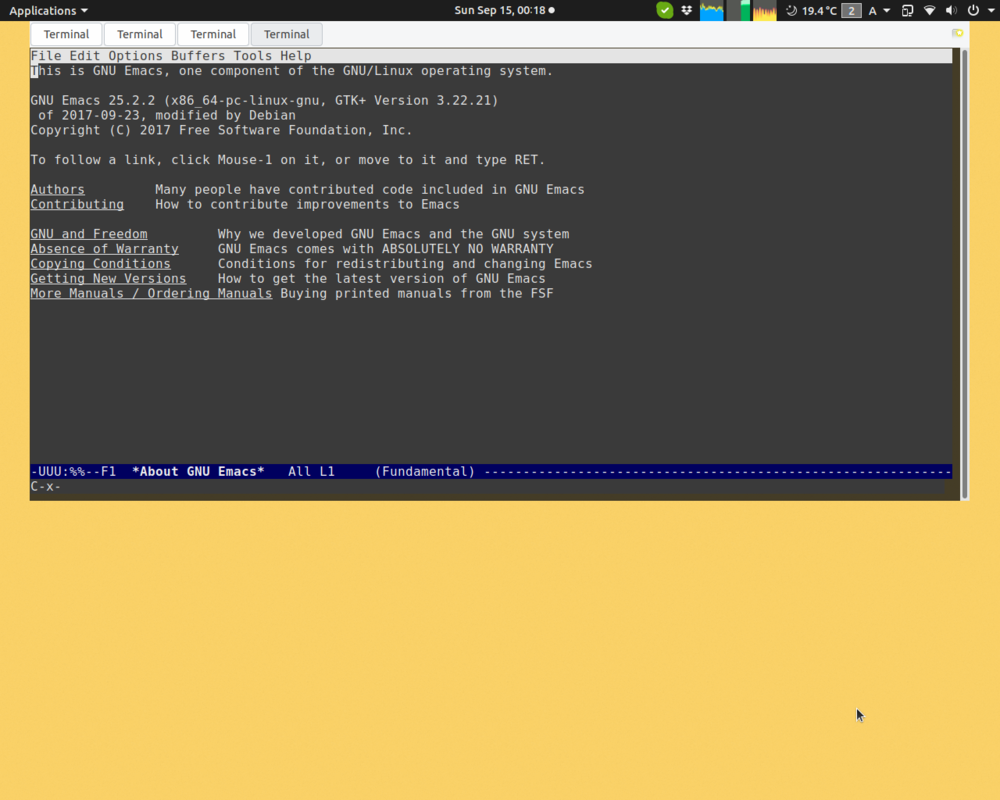The image size is (1000, 800).
Task: Open the Wi-Fi network indicator
Action: tap(930, 10)
